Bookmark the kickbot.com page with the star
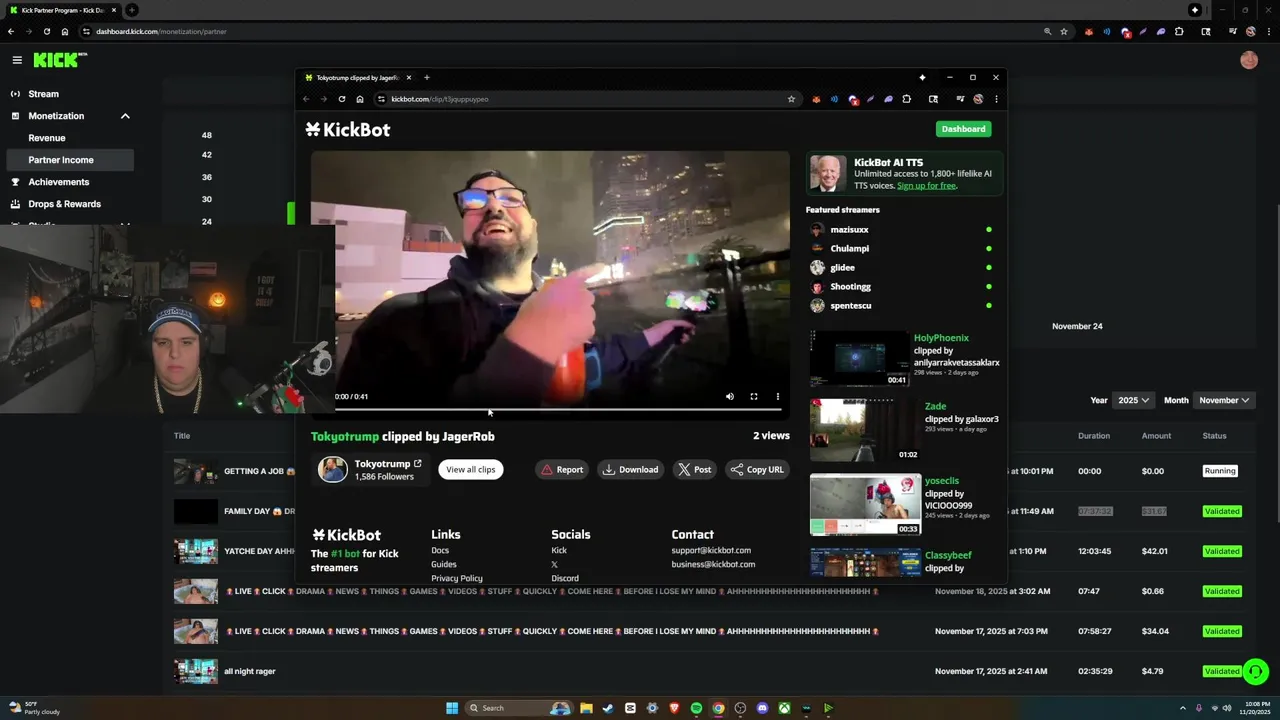This screenshot has height=720, width=1280. pyautogui.click(x=791, y=99)
